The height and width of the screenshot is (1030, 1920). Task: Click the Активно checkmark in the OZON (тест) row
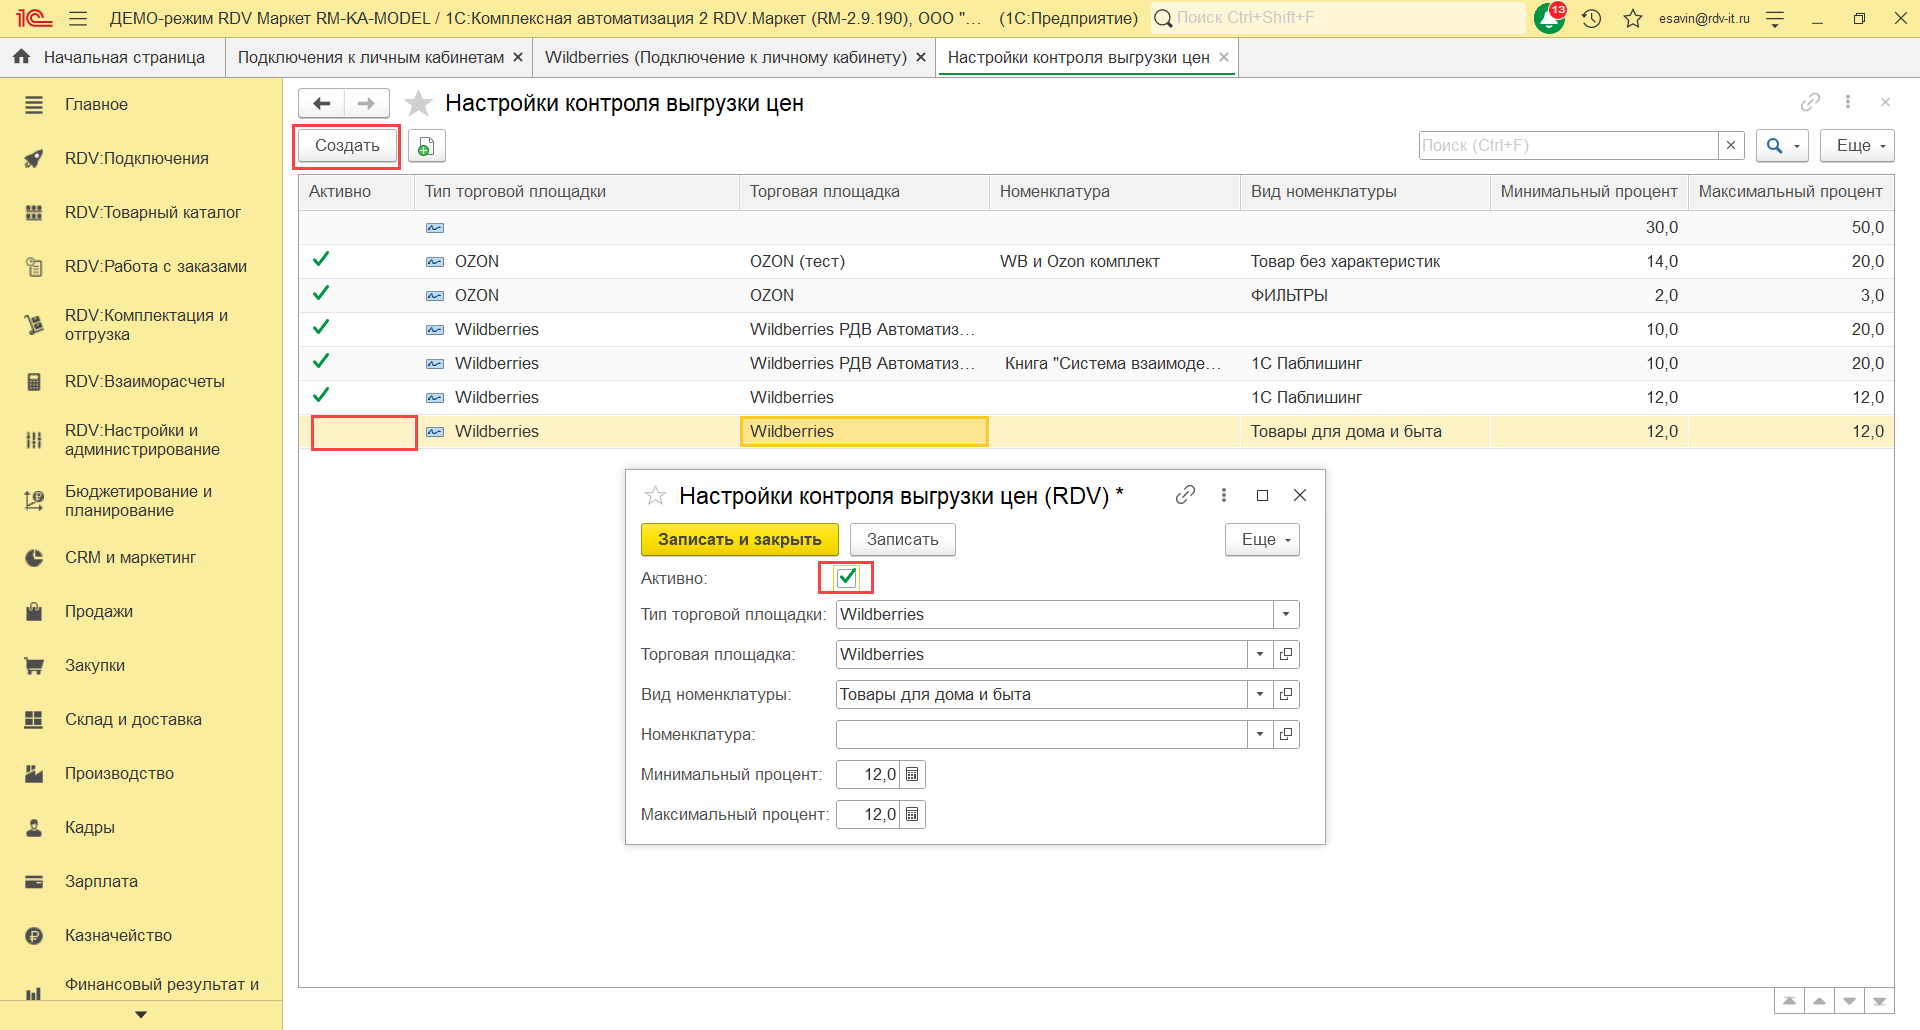point(321,260)
